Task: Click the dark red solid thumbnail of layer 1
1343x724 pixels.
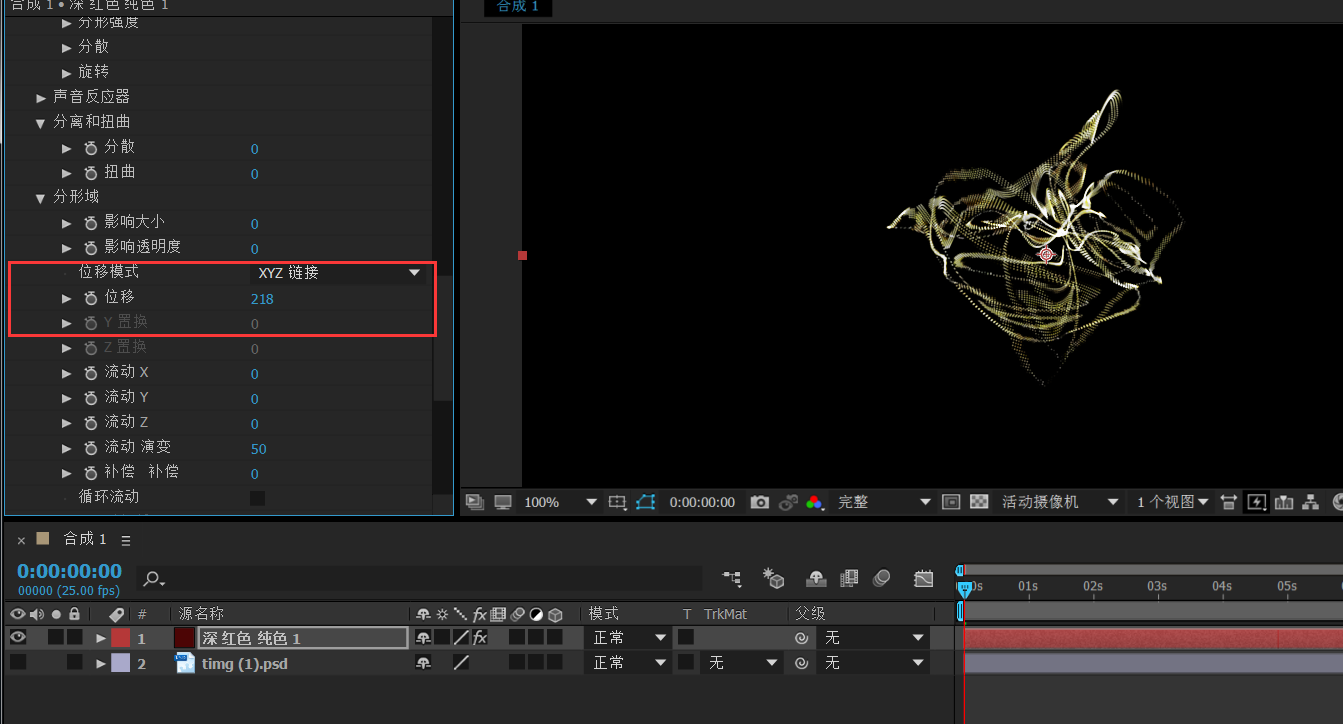Action: pos(185,638)
